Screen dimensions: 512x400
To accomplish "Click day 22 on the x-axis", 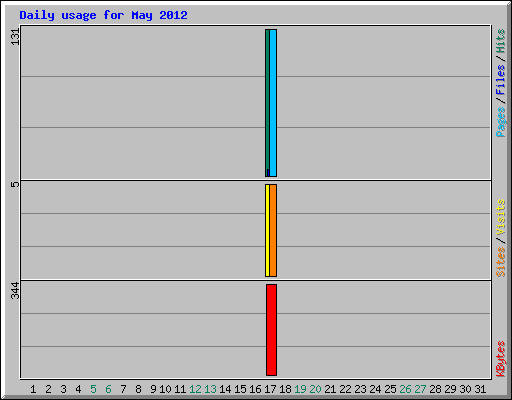I will pyautogui.click(x=345, y=389).
